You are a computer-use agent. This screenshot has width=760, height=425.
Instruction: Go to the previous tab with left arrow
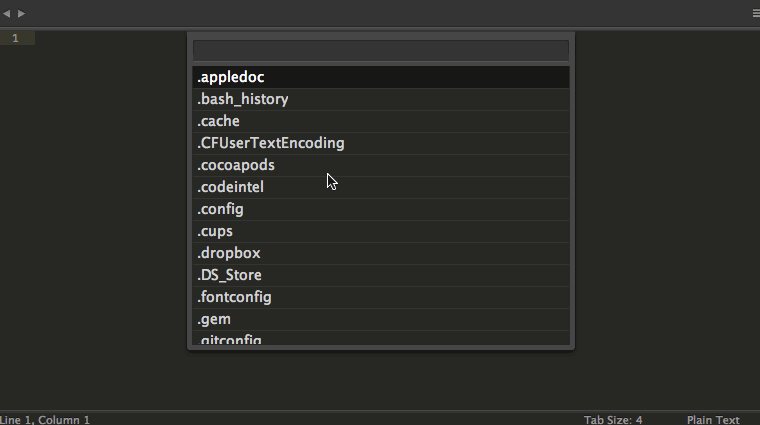tap(6, 14)
